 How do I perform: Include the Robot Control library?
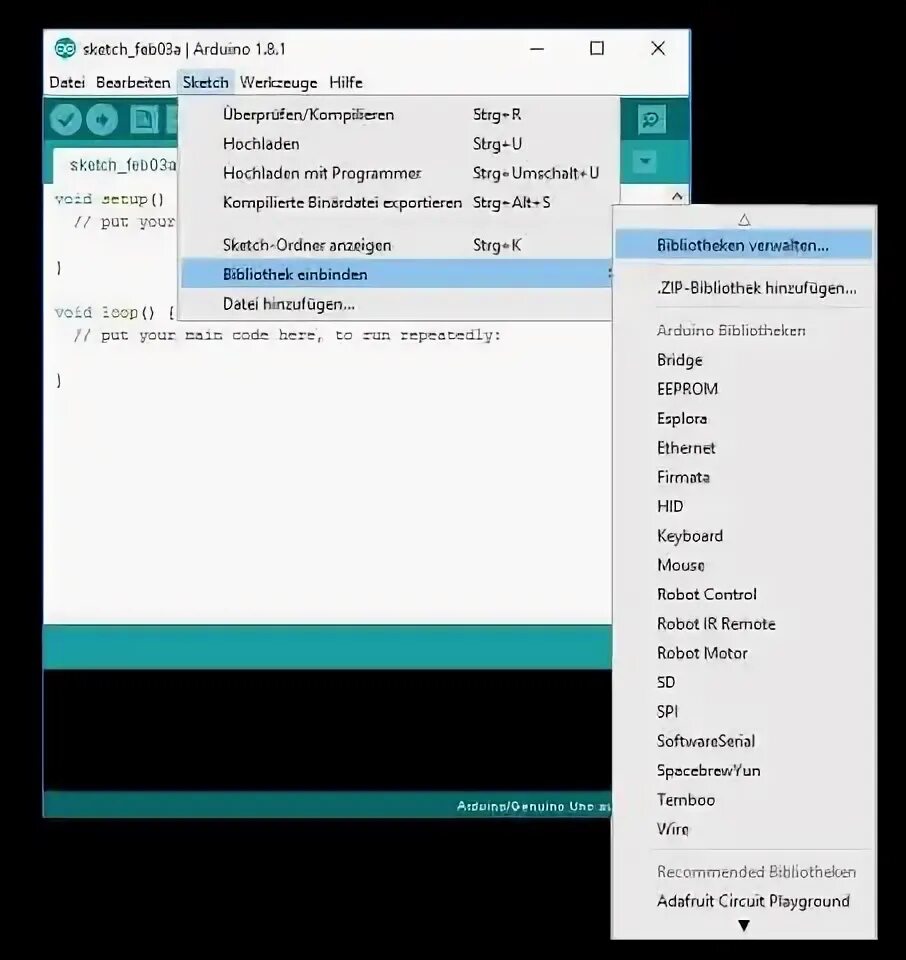[x=743, y=594]
